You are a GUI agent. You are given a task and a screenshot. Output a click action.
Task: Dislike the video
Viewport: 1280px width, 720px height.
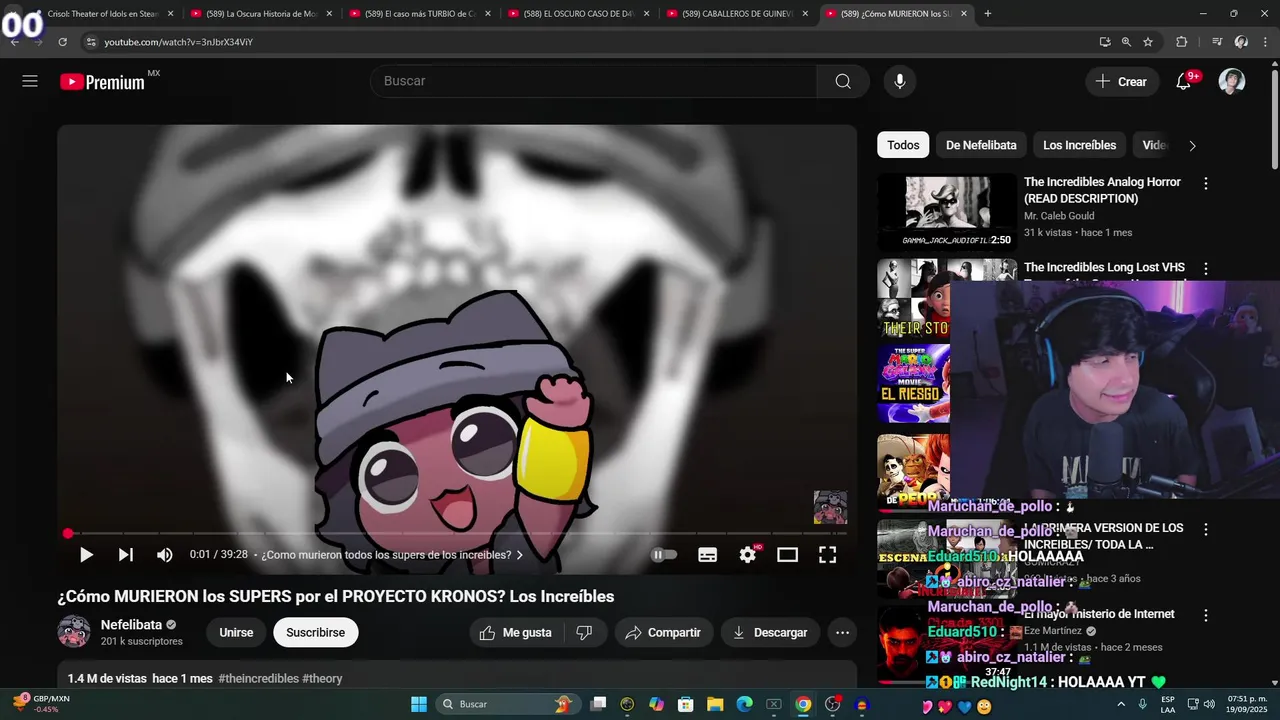(585, 633)
